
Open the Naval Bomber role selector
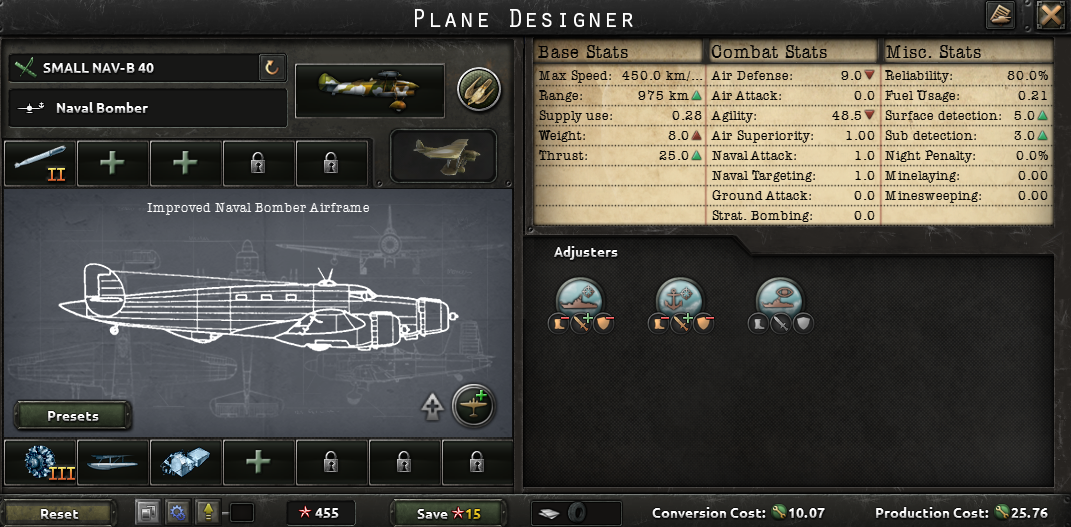148,108
